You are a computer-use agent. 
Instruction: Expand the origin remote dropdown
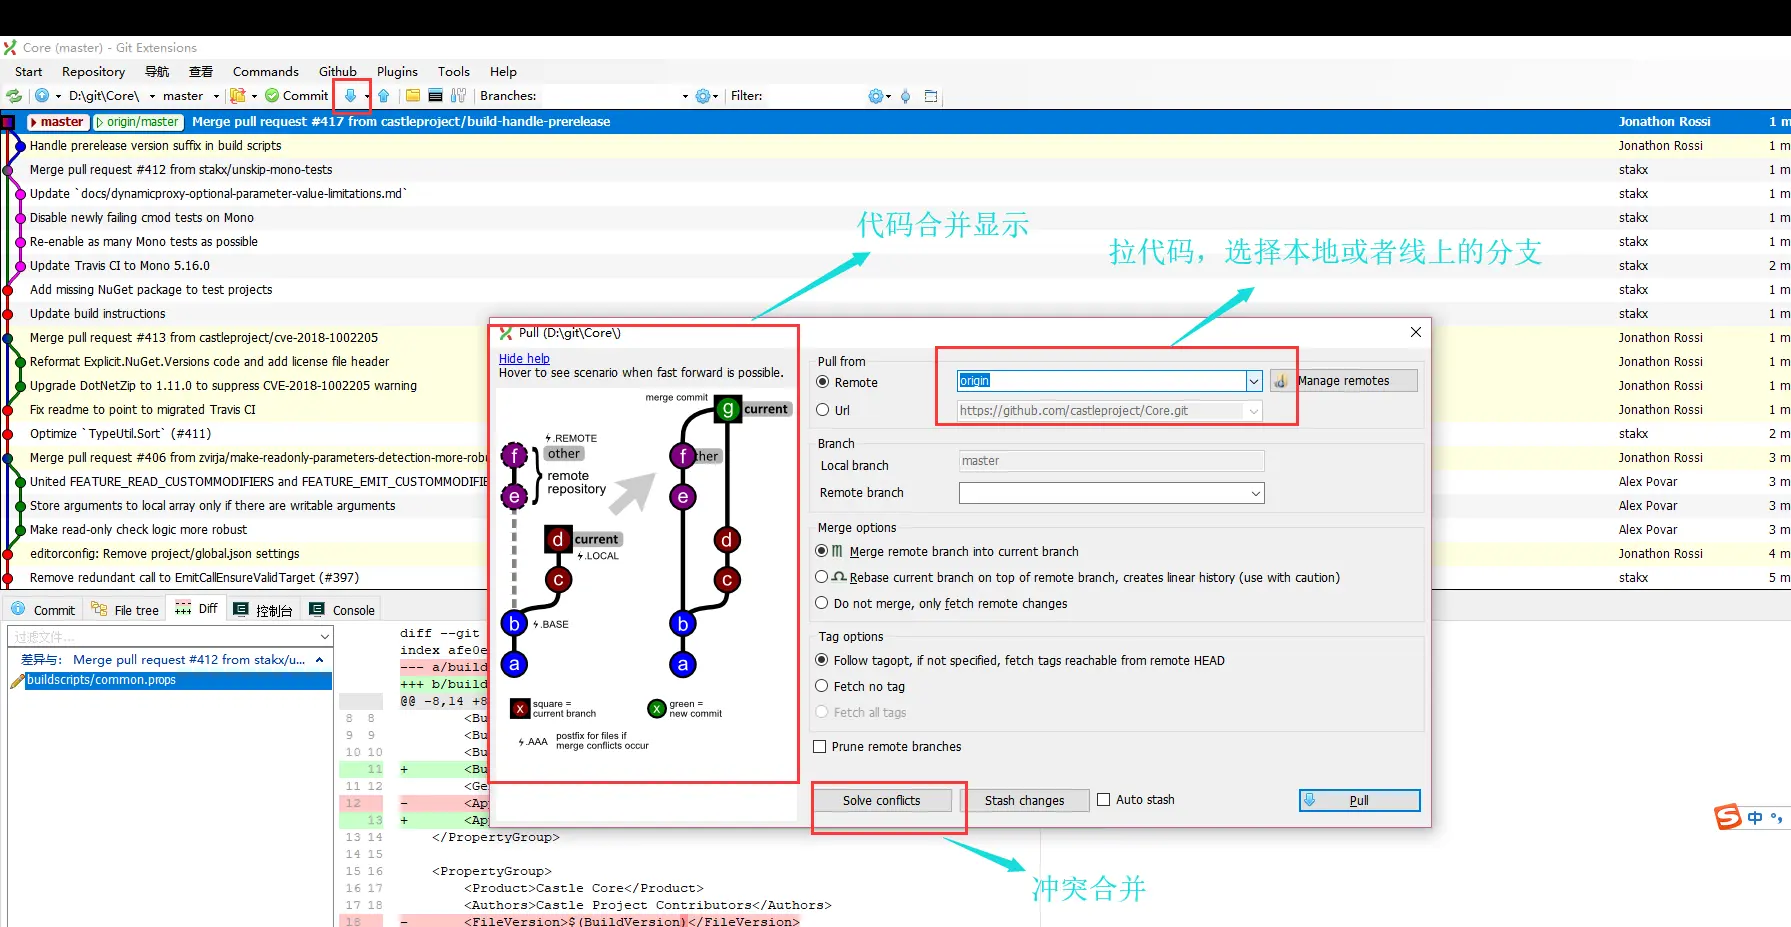[1253, 381]
